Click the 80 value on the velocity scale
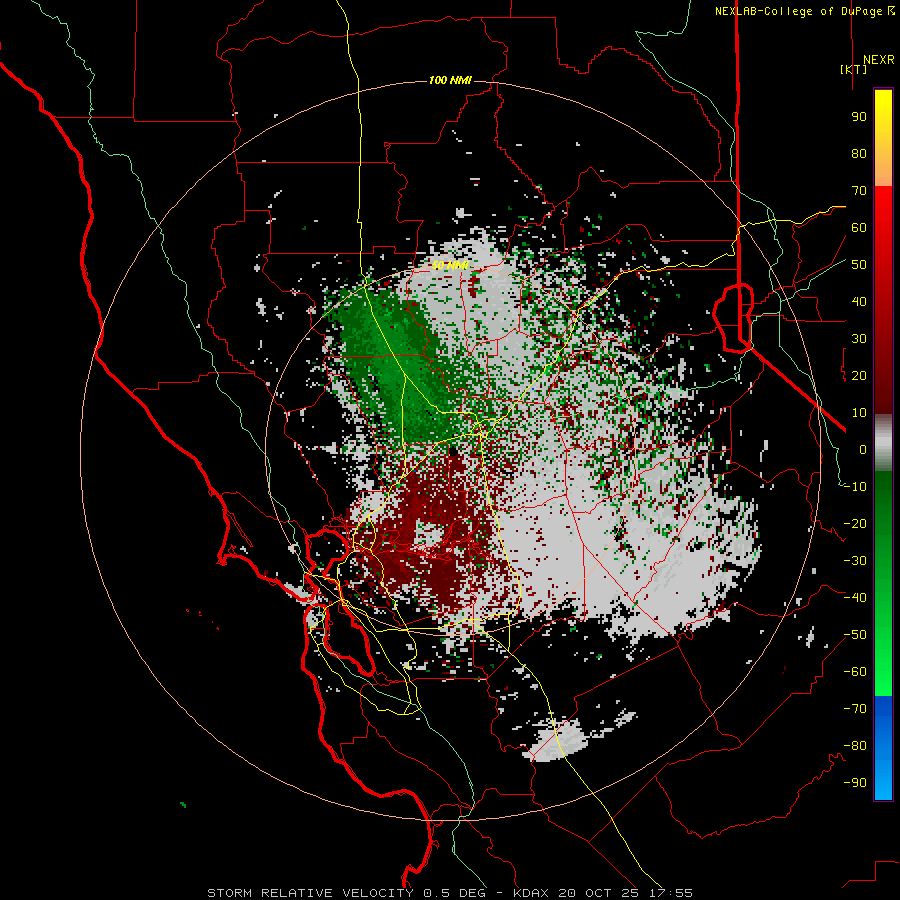The width and height of the screenshot is (900, 900). 859,154
